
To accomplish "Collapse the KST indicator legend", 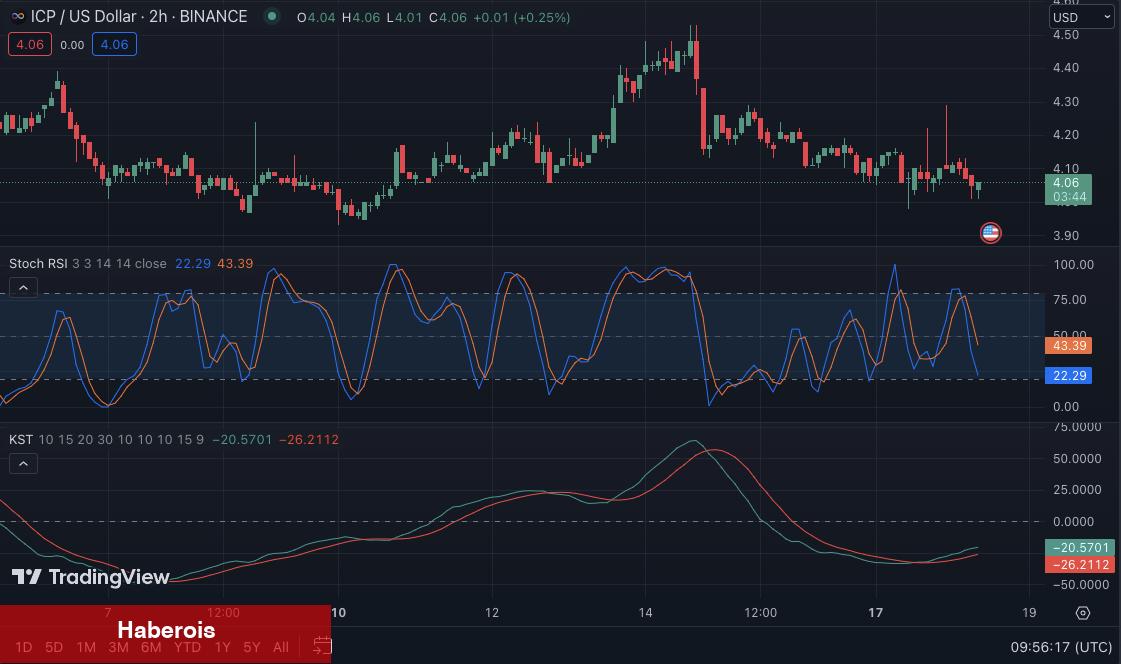I will (x=23, y=463).
